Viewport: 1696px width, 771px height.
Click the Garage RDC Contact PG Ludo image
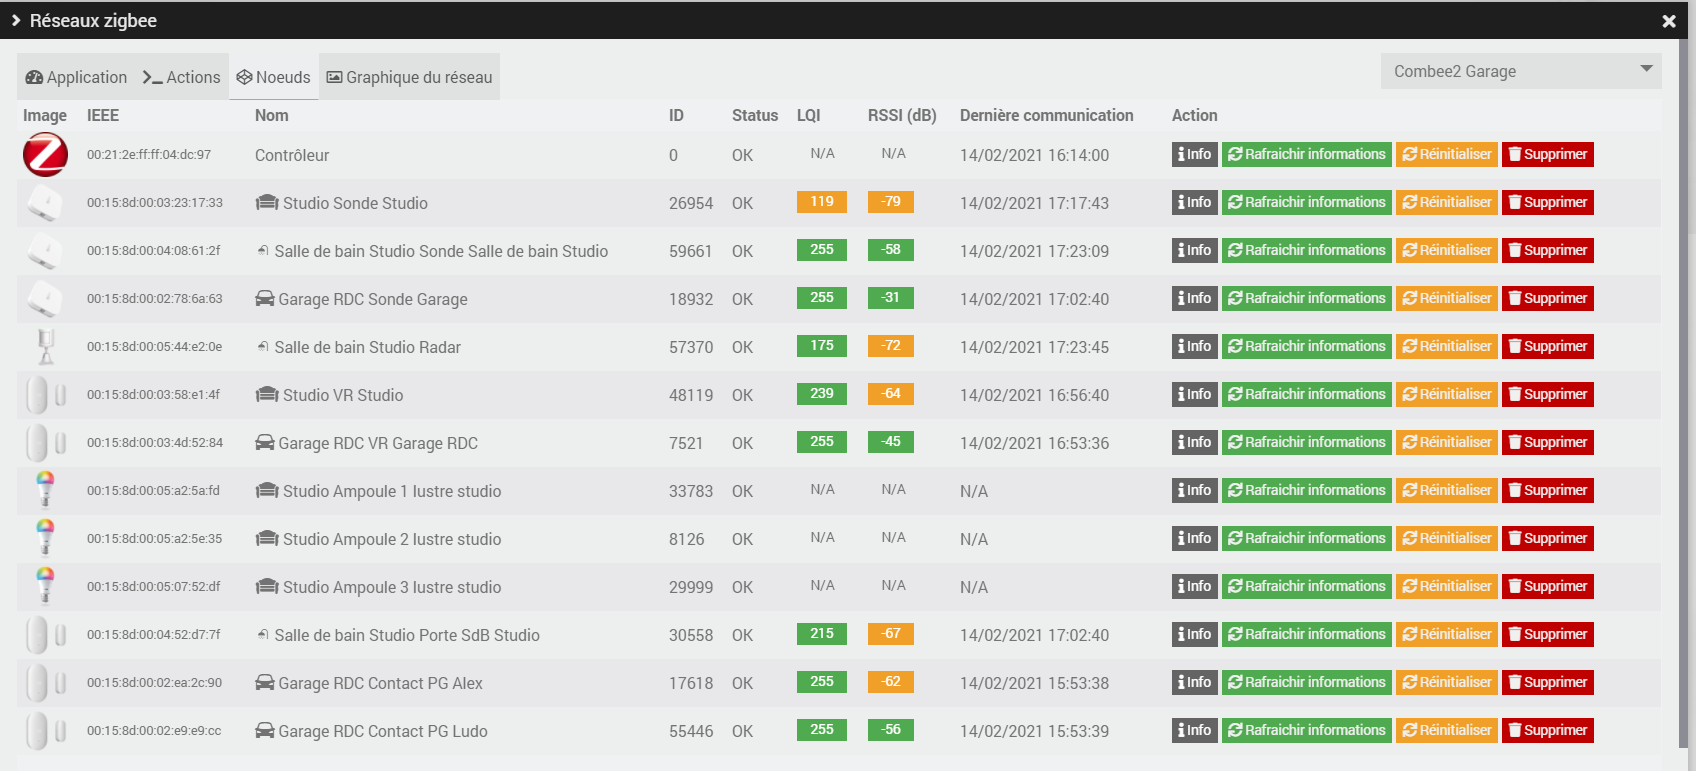[45, 731]
